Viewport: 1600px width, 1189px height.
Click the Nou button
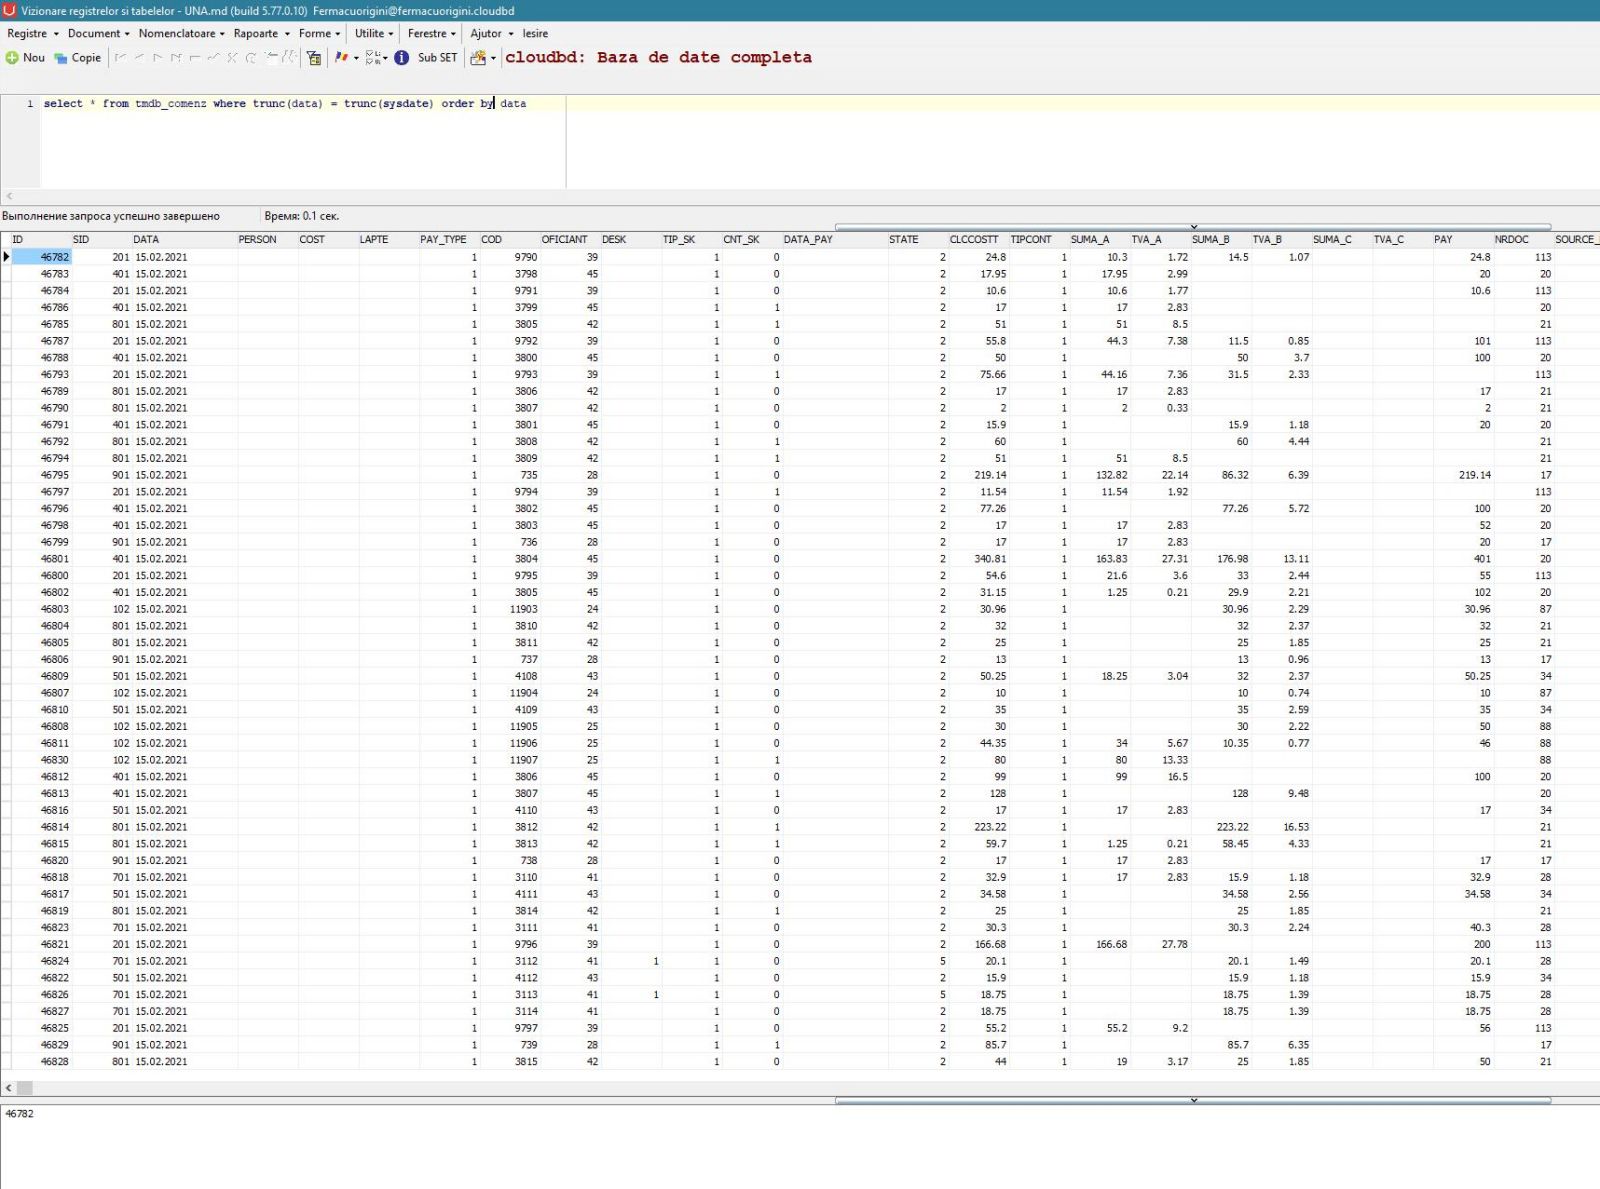(25, 58)
